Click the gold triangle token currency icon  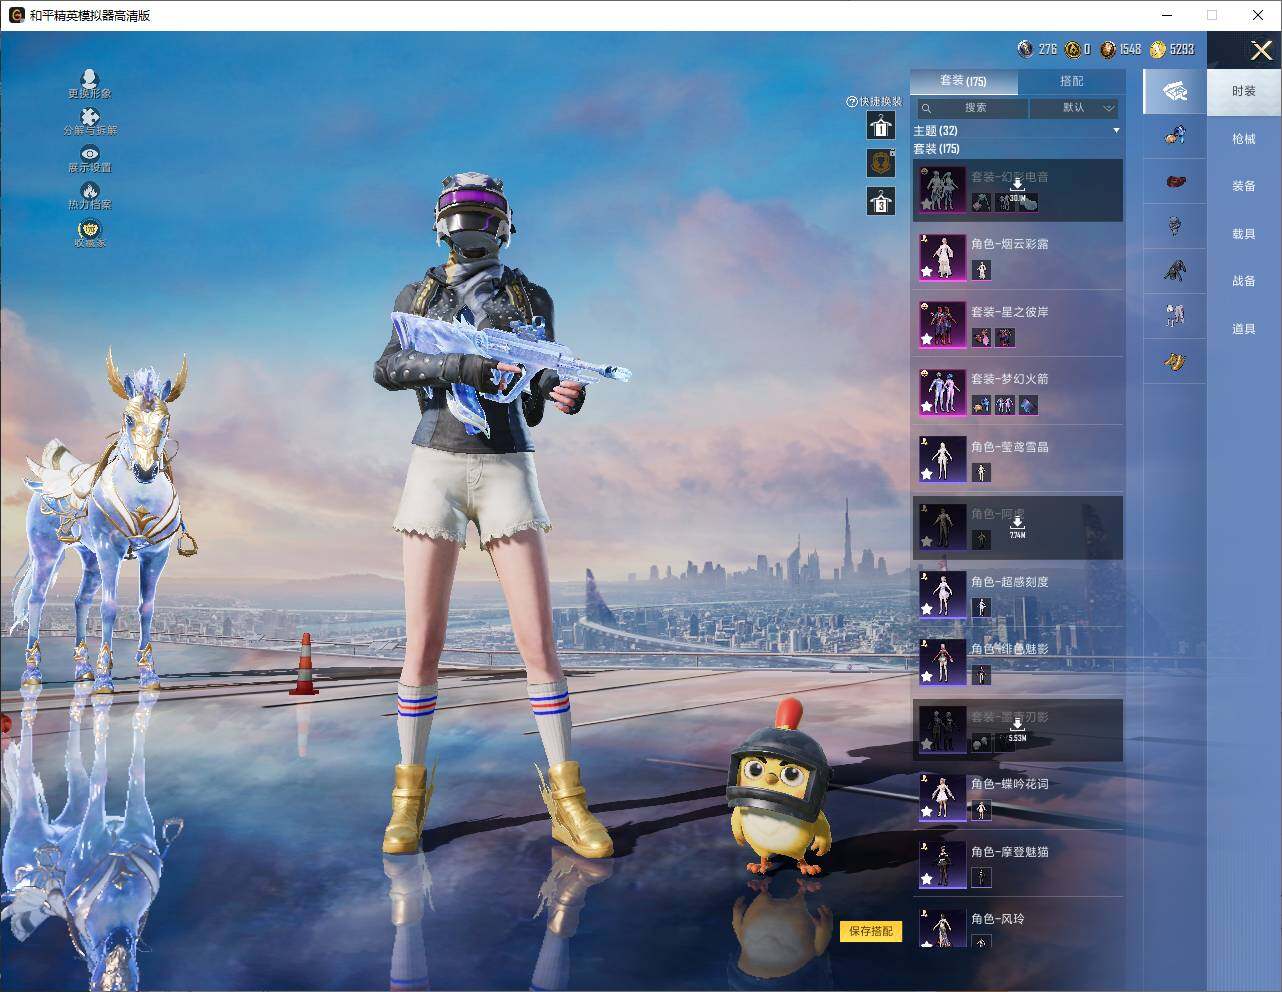click(x=1072, y=49)
